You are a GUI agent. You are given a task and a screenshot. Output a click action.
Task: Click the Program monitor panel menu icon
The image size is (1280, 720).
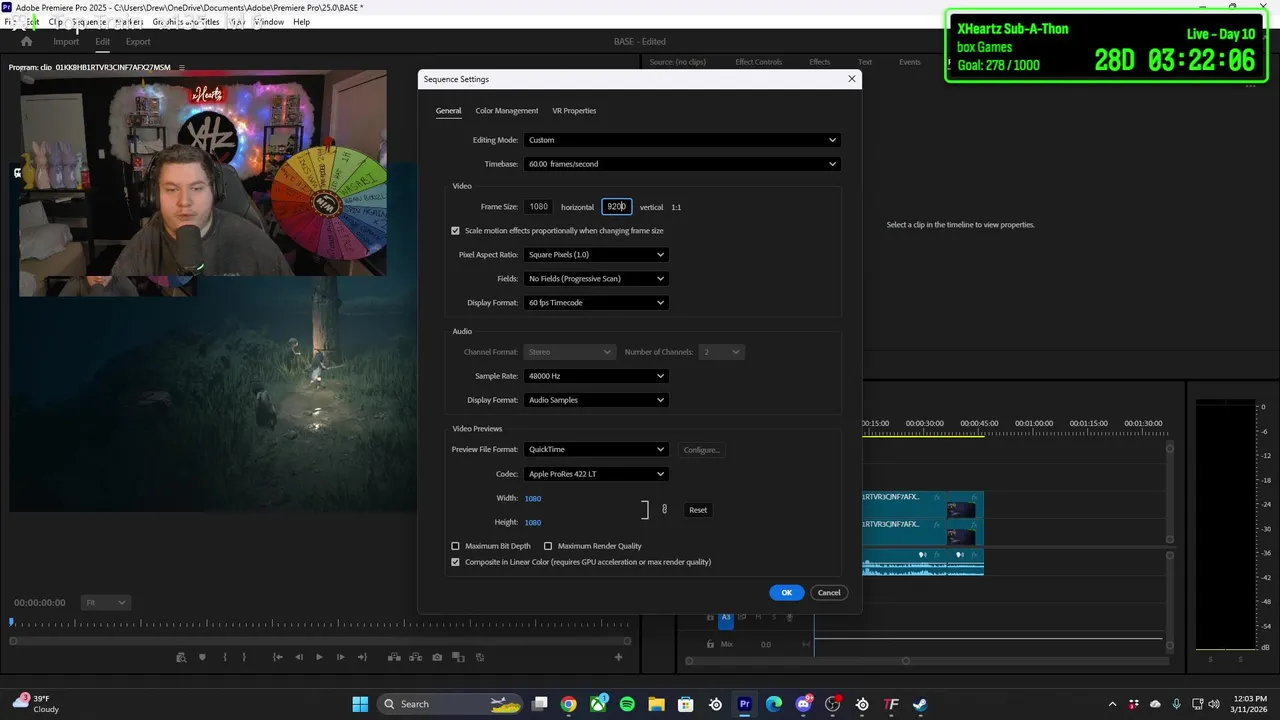pos(181,67)
